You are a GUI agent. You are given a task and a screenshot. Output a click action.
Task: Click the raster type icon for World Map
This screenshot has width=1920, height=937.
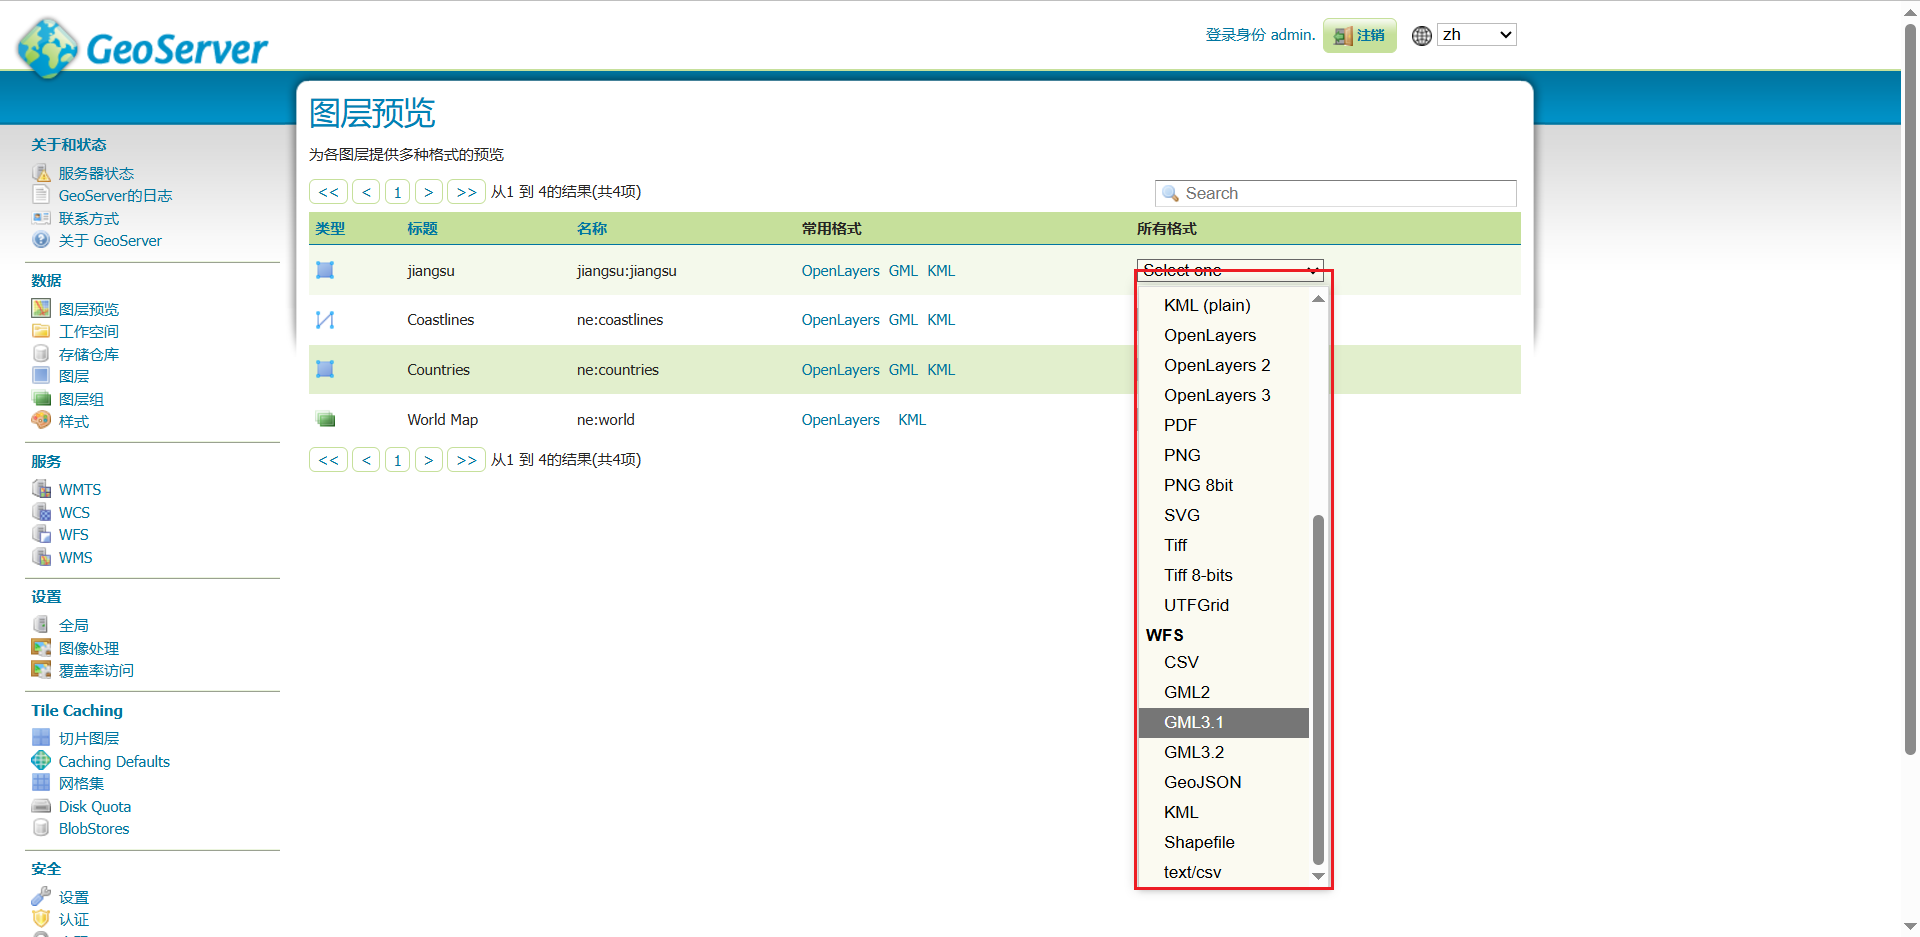tap(325, 419)
